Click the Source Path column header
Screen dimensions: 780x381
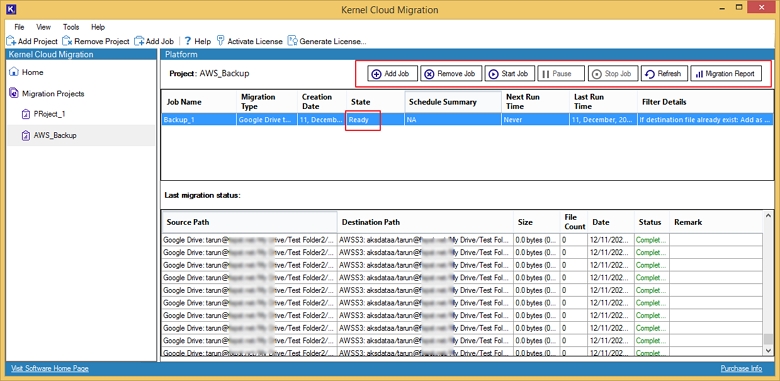pyautogui.click(x=250, y=222)
